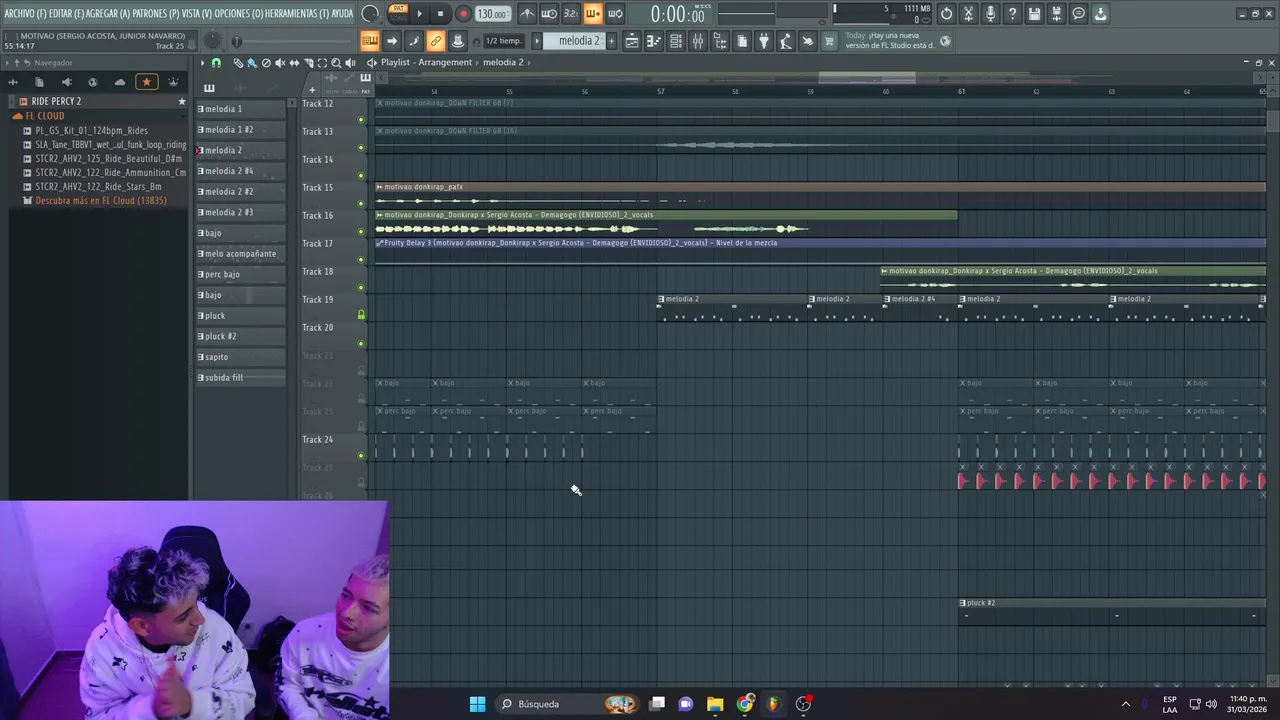Image resolution: width=1280 pixels, height=720 pixels.
Task: Open the Piano roll view icon
Action: click(653, 41)
